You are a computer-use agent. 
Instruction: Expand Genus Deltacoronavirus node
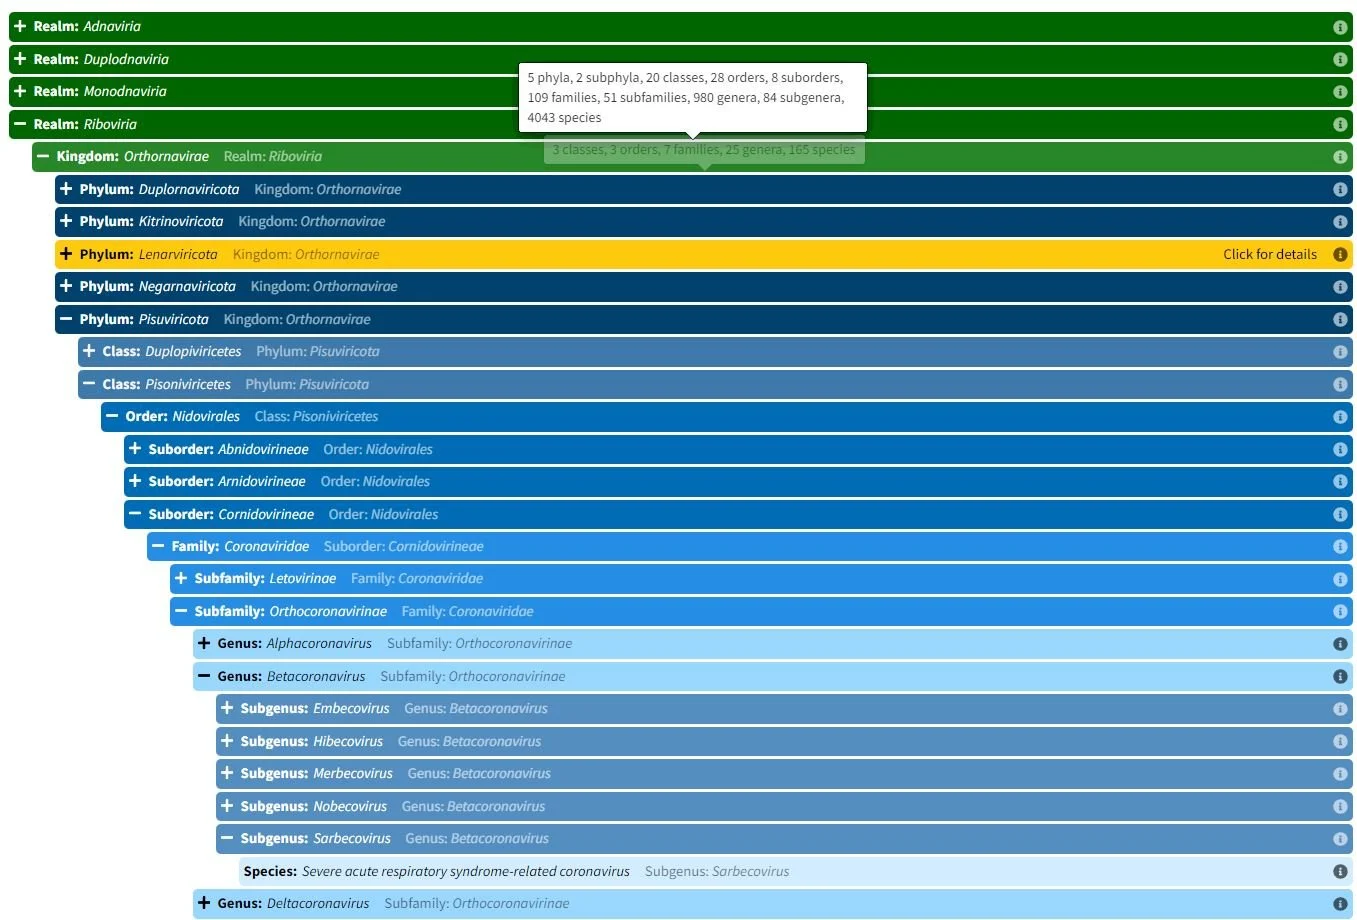[x=204, y=903]
